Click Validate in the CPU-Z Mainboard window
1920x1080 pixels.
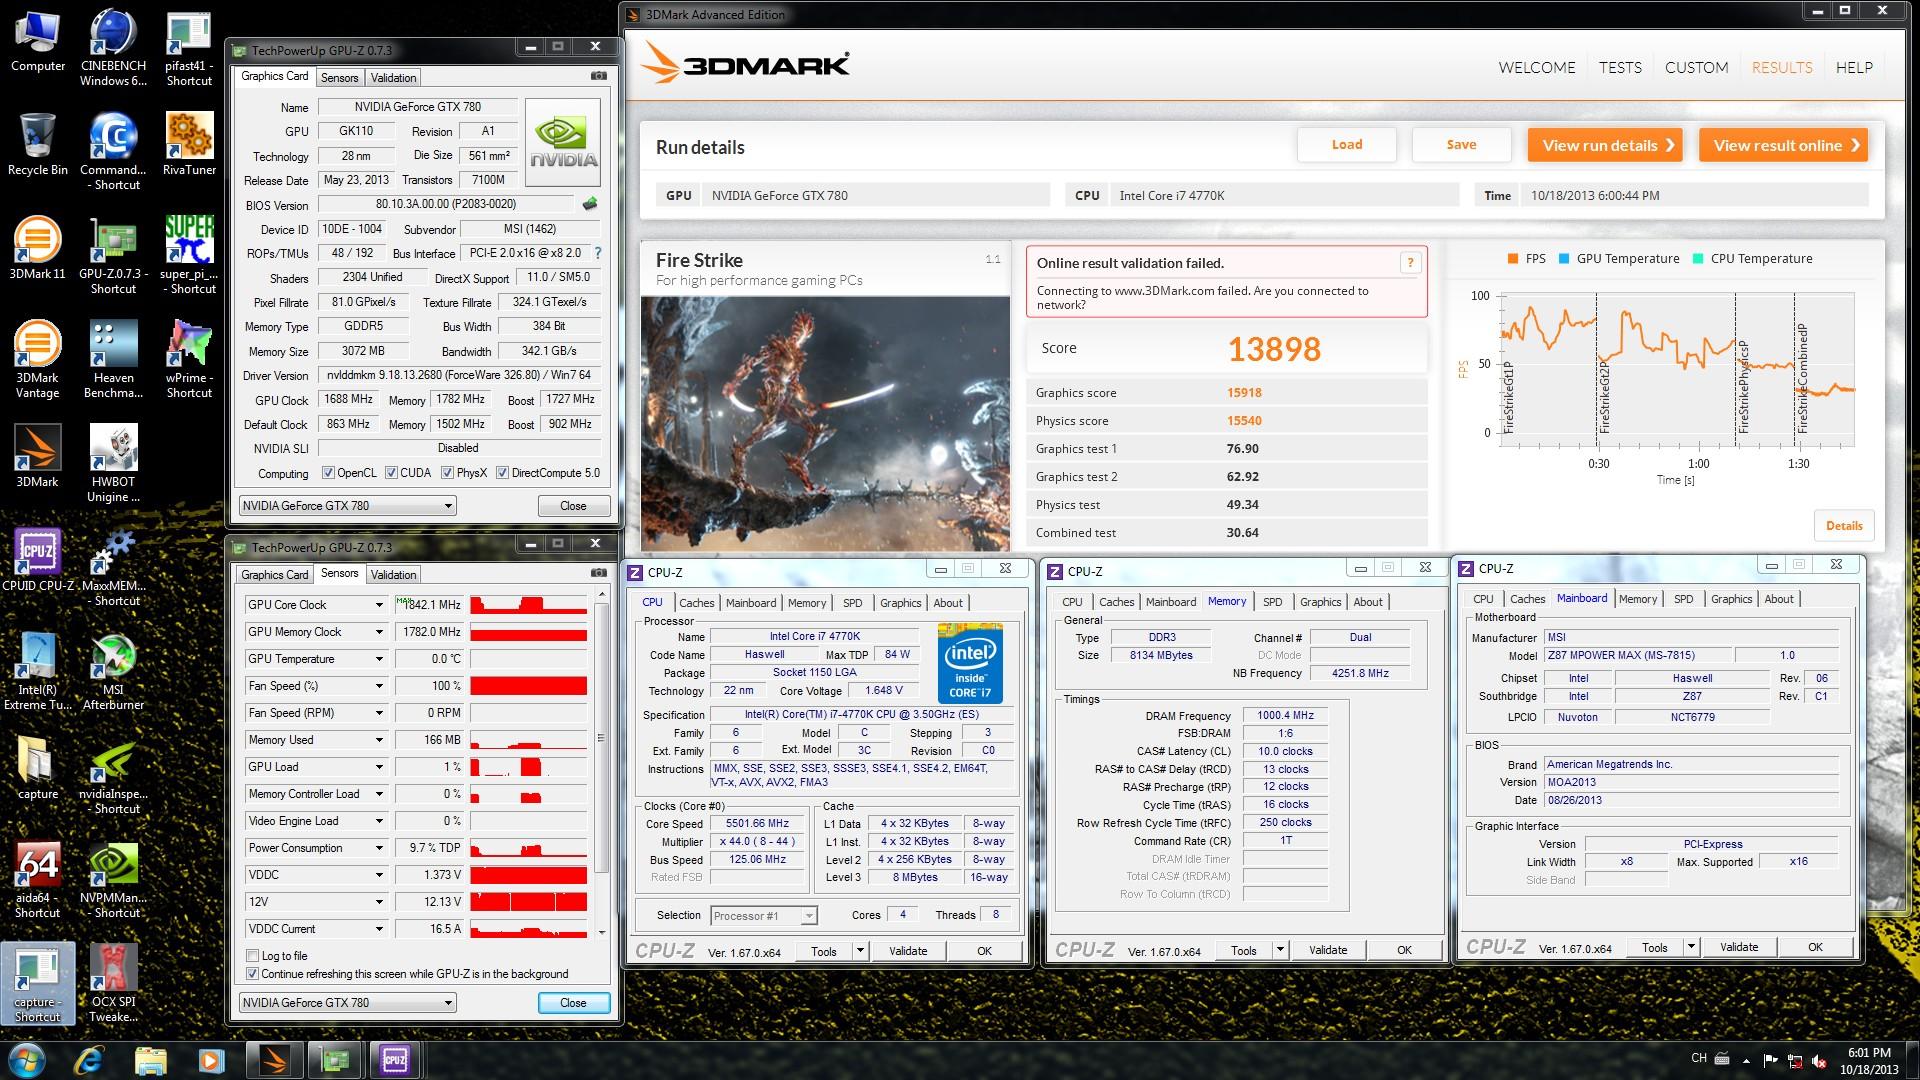[1738, 947]
